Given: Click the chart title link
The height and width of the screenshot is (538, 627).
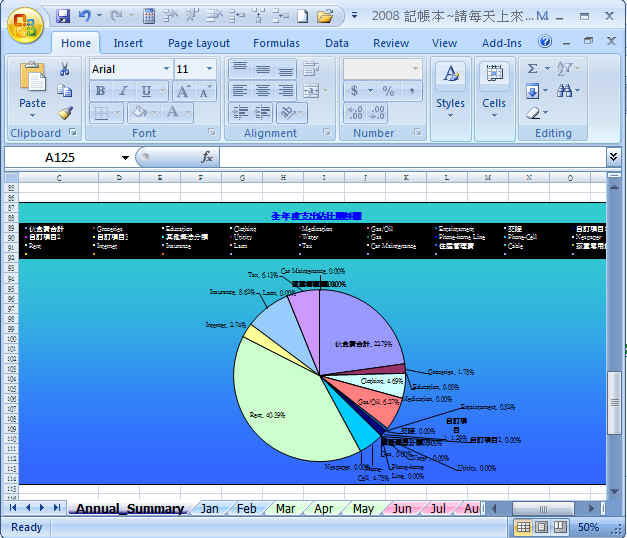Looking at the screenshot, I should [x=317, y=216].
